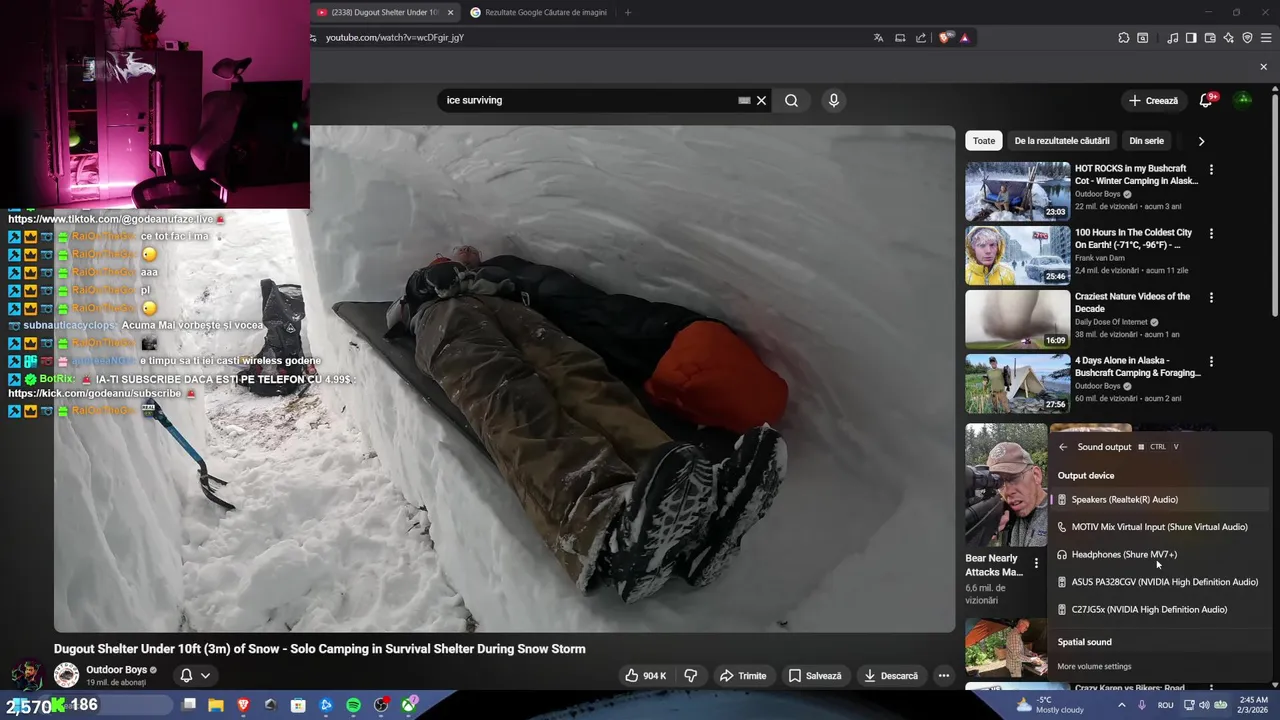This screenshot has height=720, width=1280.
Task: Click the Salvează save button
Action: pyautogui.click(x=815, y=676)
